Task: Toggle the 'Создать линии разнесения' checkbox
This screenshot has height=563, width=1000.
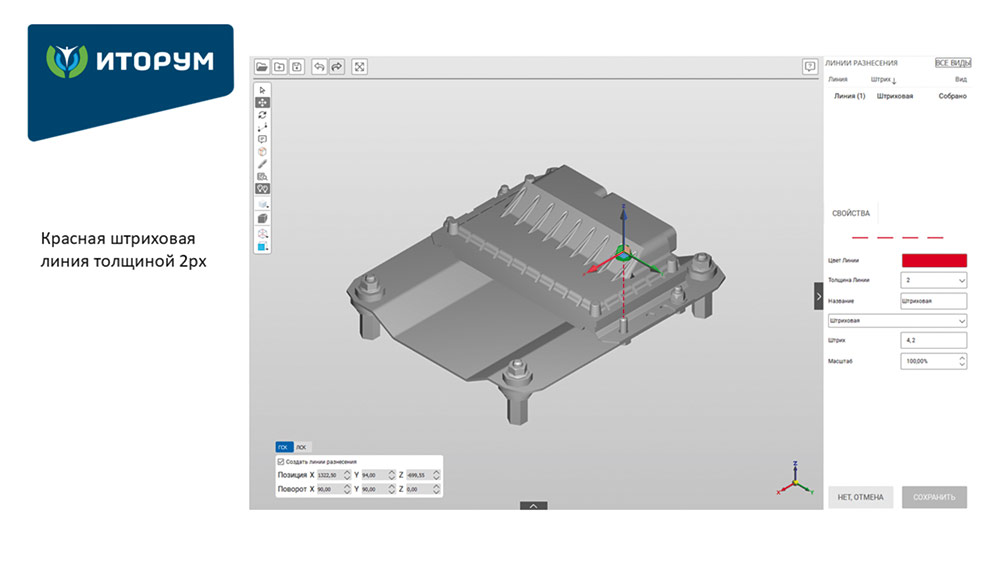Action: [280, 461]
